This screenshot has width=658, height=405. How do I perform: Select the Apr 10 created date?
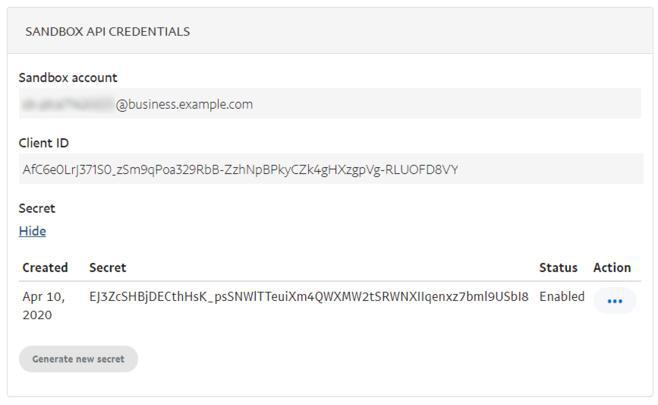click(x=42, y=297)
